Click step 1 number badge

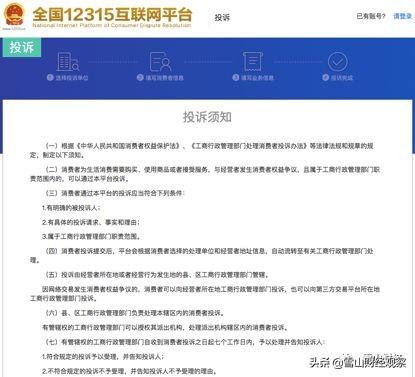click(x=50, y=78)
